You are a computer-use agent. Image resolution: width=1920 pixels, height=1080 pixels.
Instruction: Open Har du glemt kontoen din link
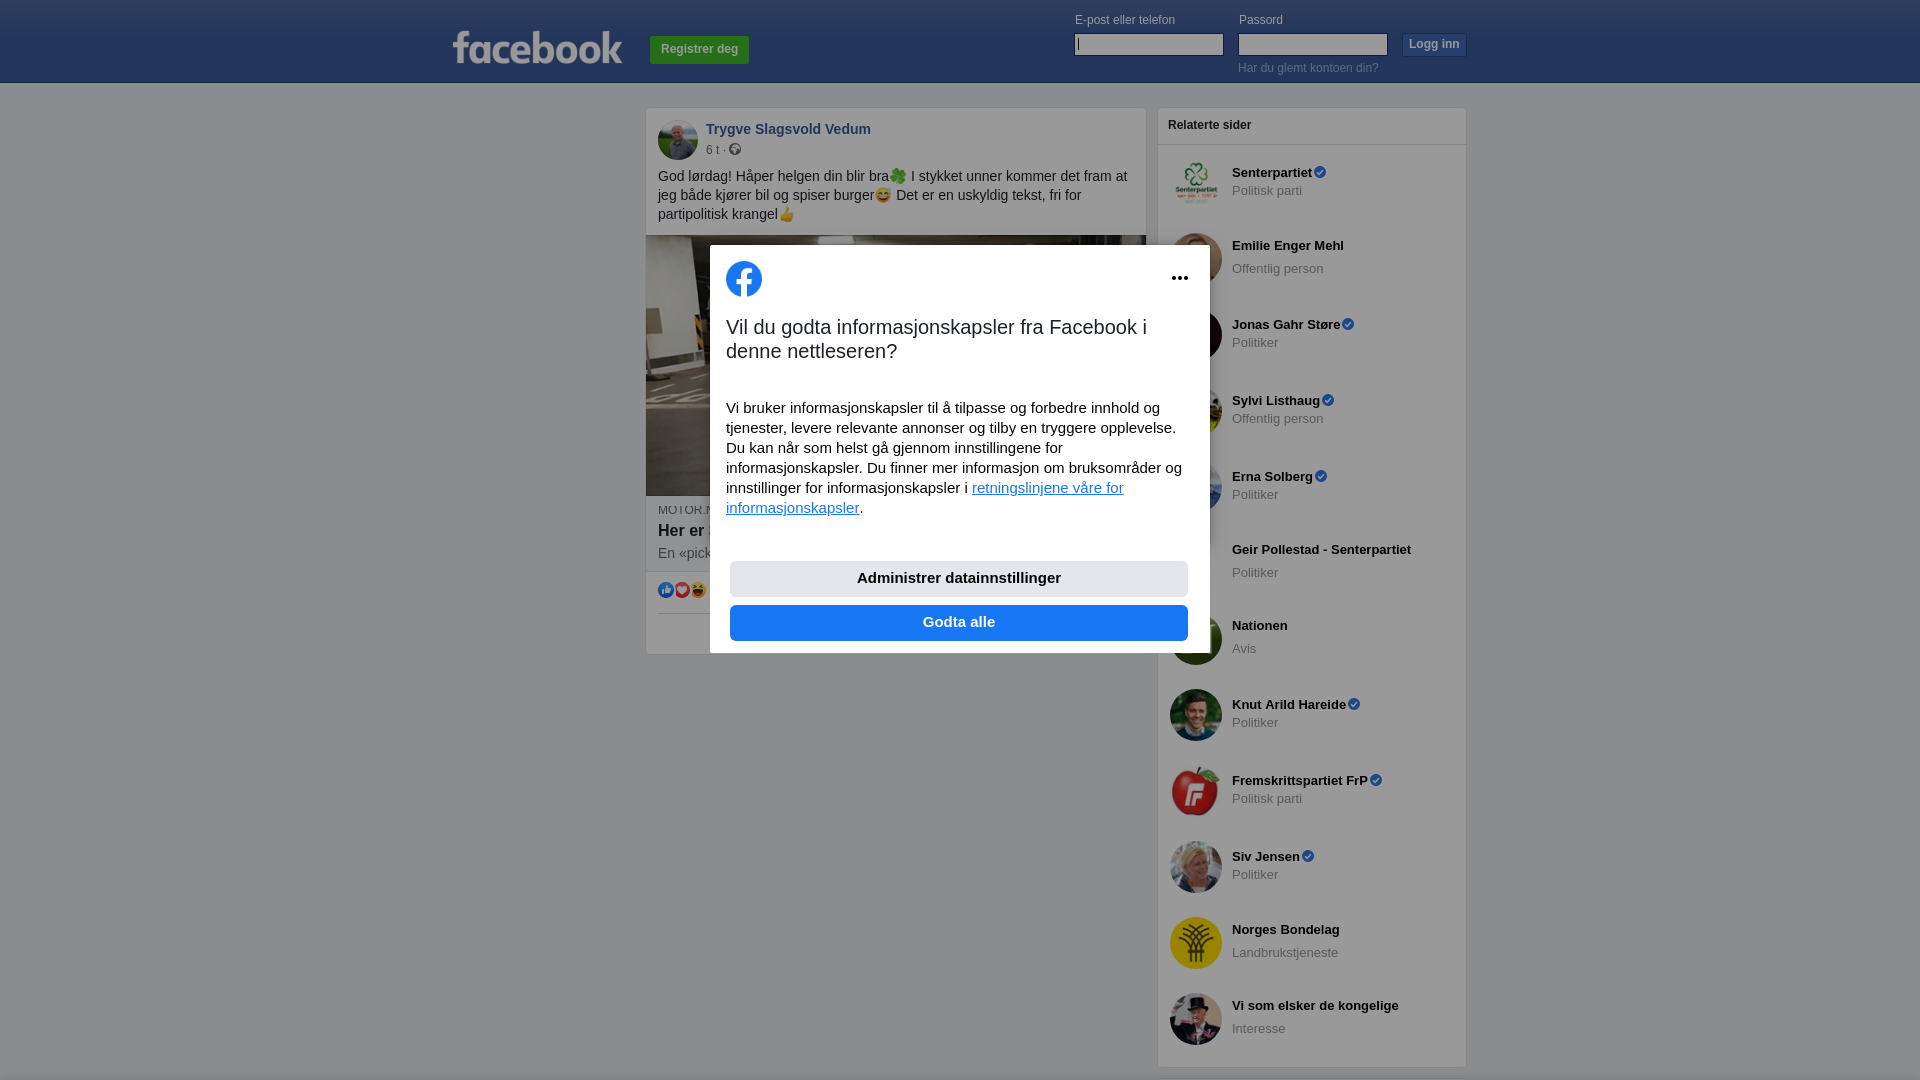[x=1308, y=68]
